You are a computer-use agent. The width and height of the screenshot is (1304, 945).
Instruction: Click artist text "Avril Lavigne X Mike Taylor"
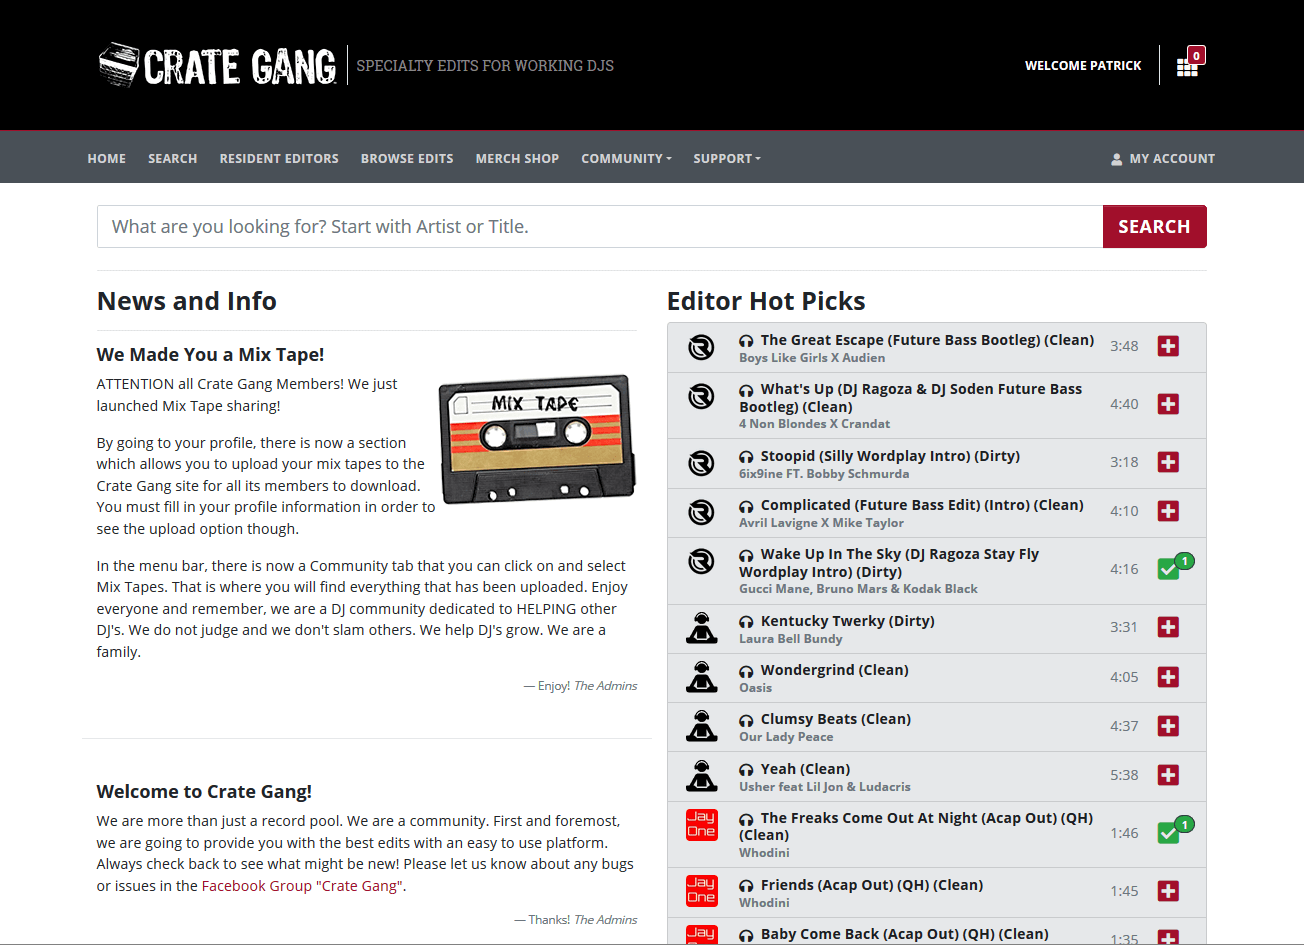pyautogui.click(x=821, y=523)
